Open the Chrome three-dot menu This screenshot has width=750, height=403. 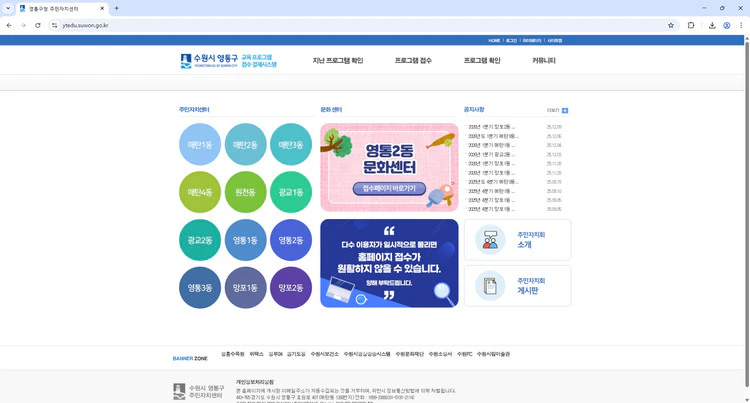click(741, 25)
